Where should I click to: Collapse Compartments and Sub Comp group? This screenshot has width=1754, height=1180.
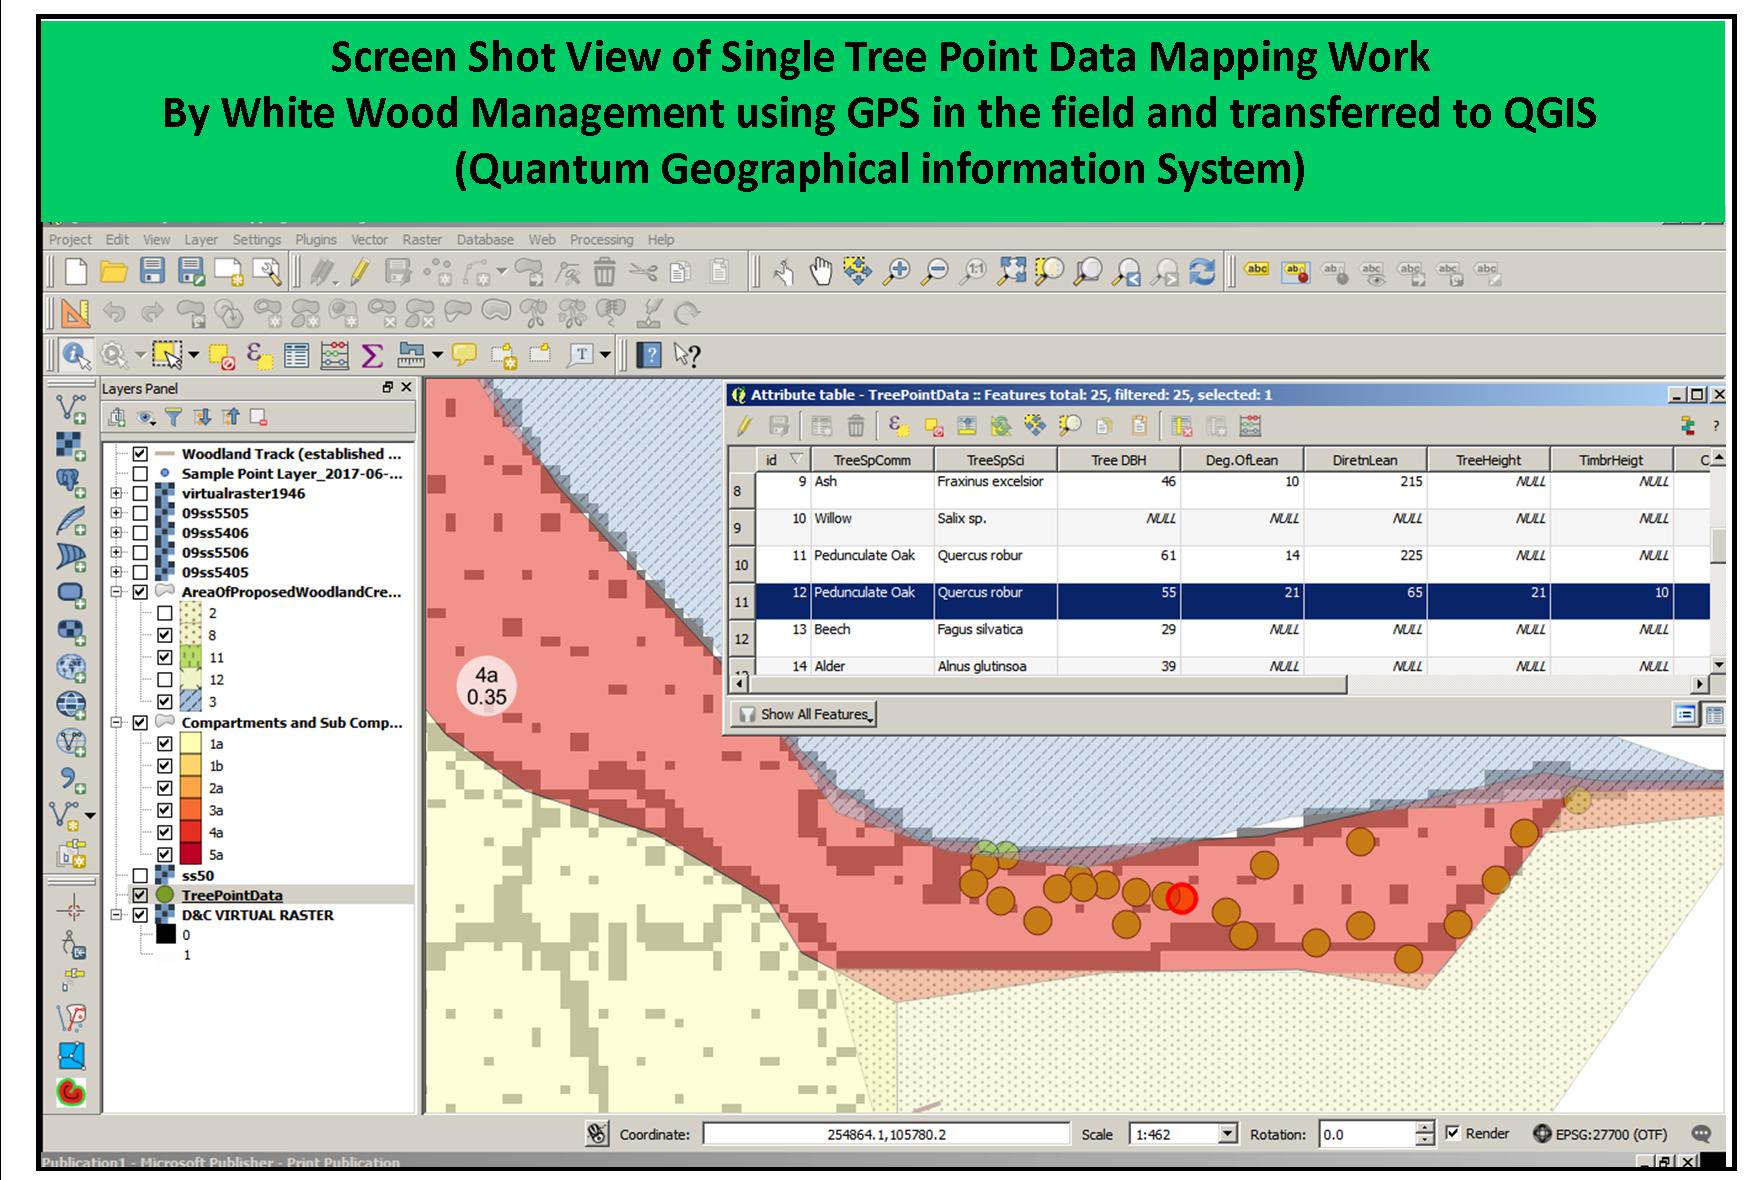(116, 722)
